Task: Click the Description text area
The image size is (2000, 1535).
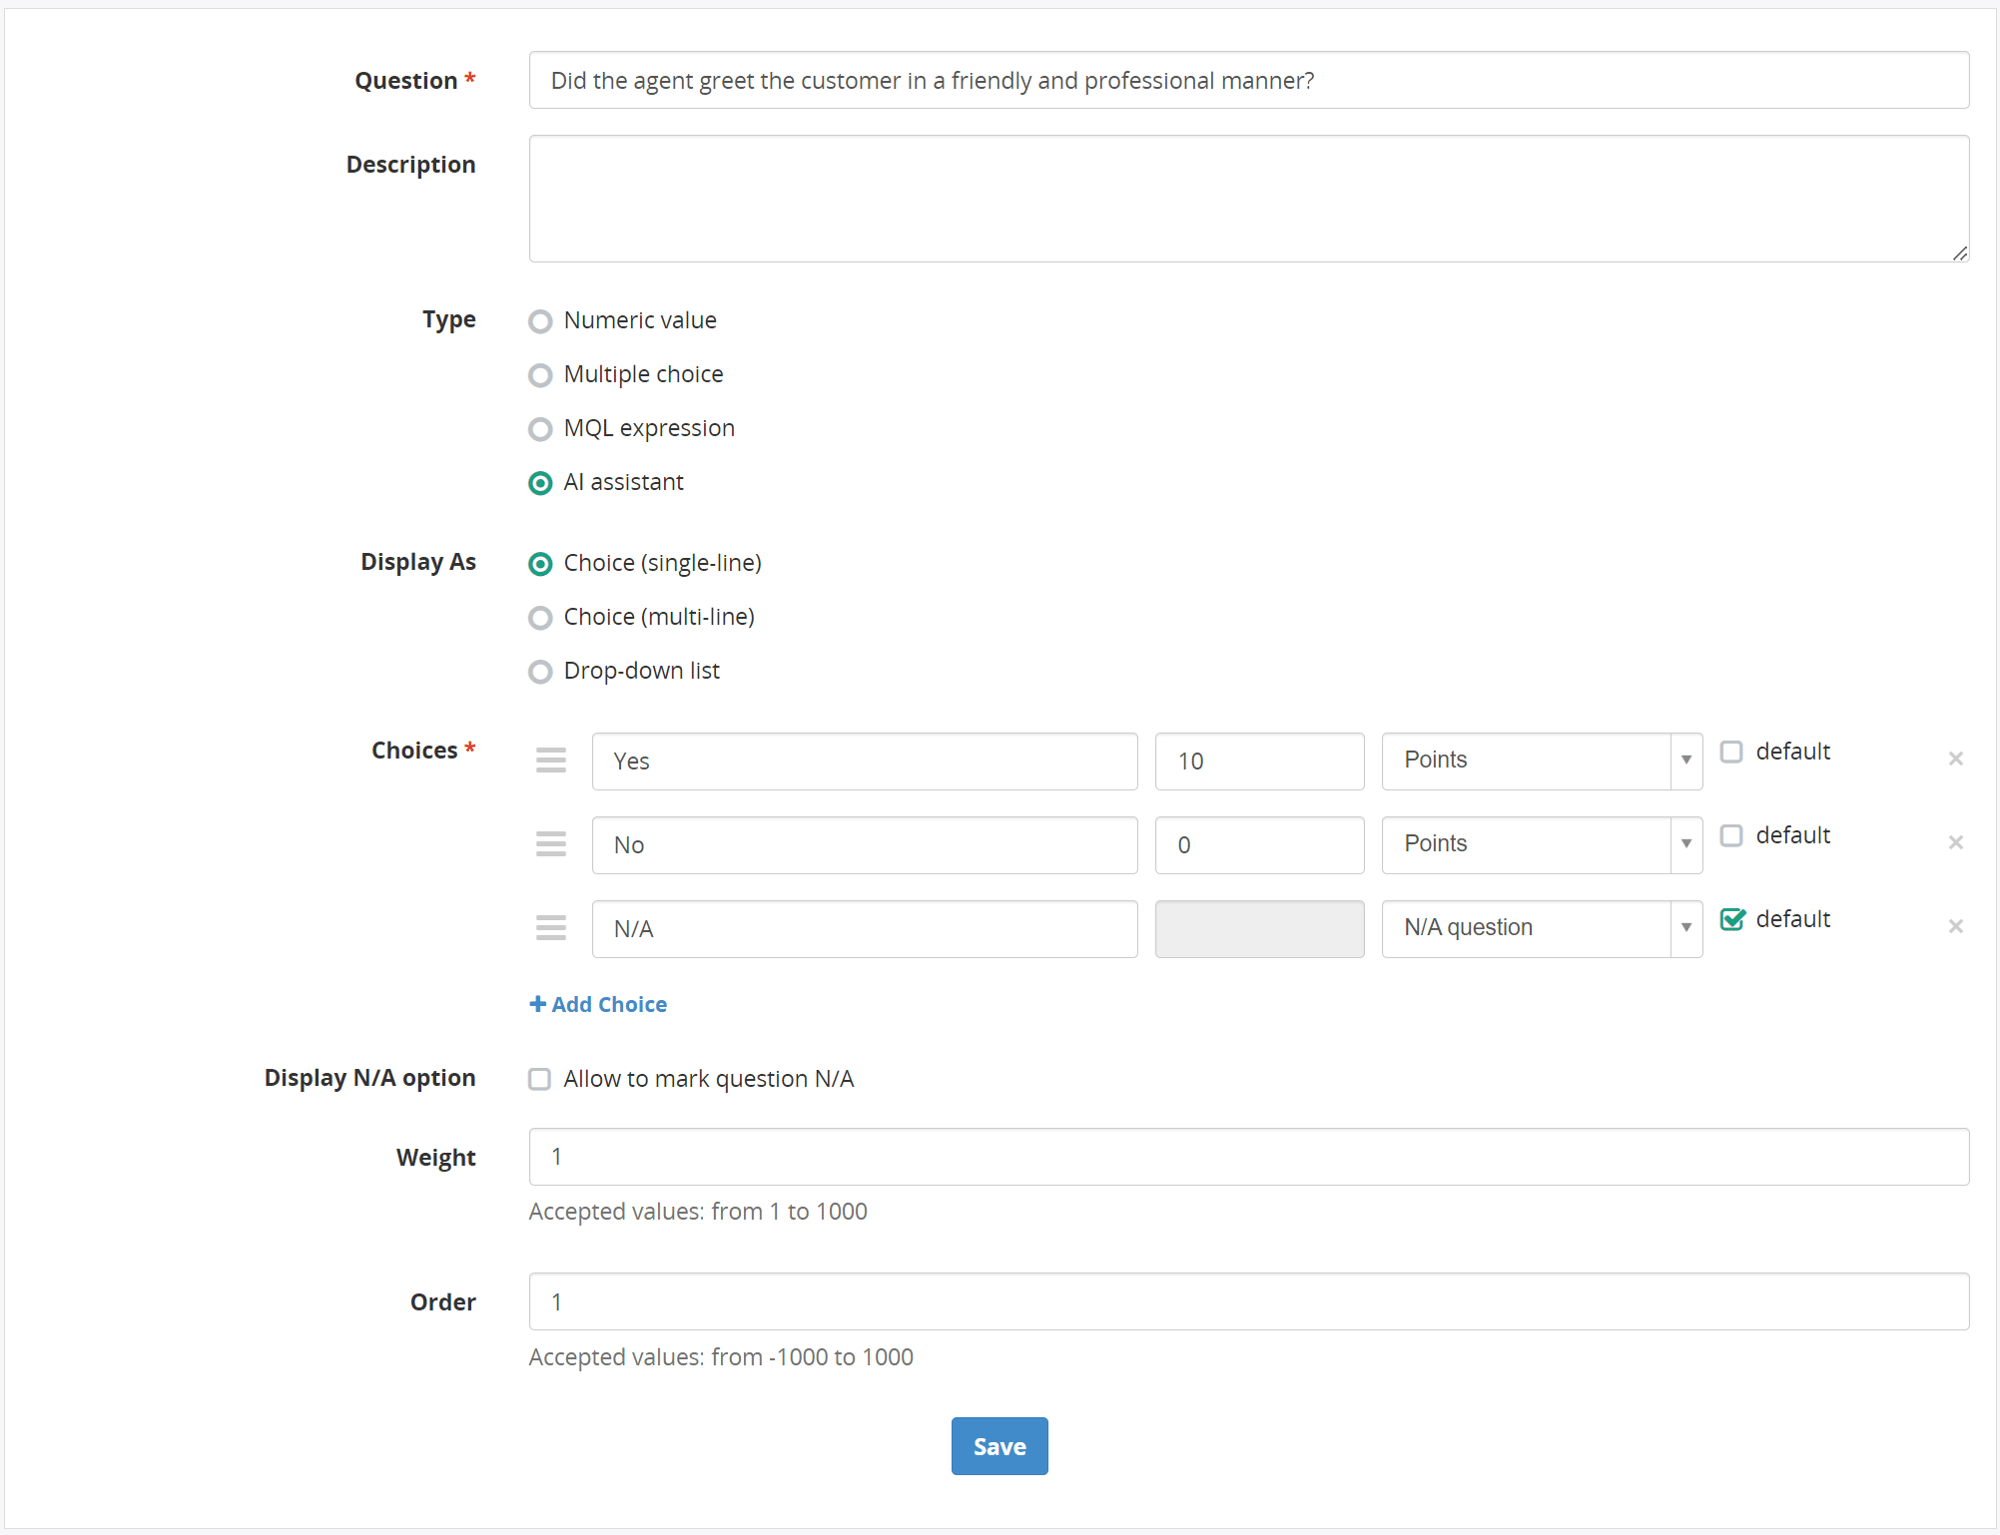Action: (1248, 198)
